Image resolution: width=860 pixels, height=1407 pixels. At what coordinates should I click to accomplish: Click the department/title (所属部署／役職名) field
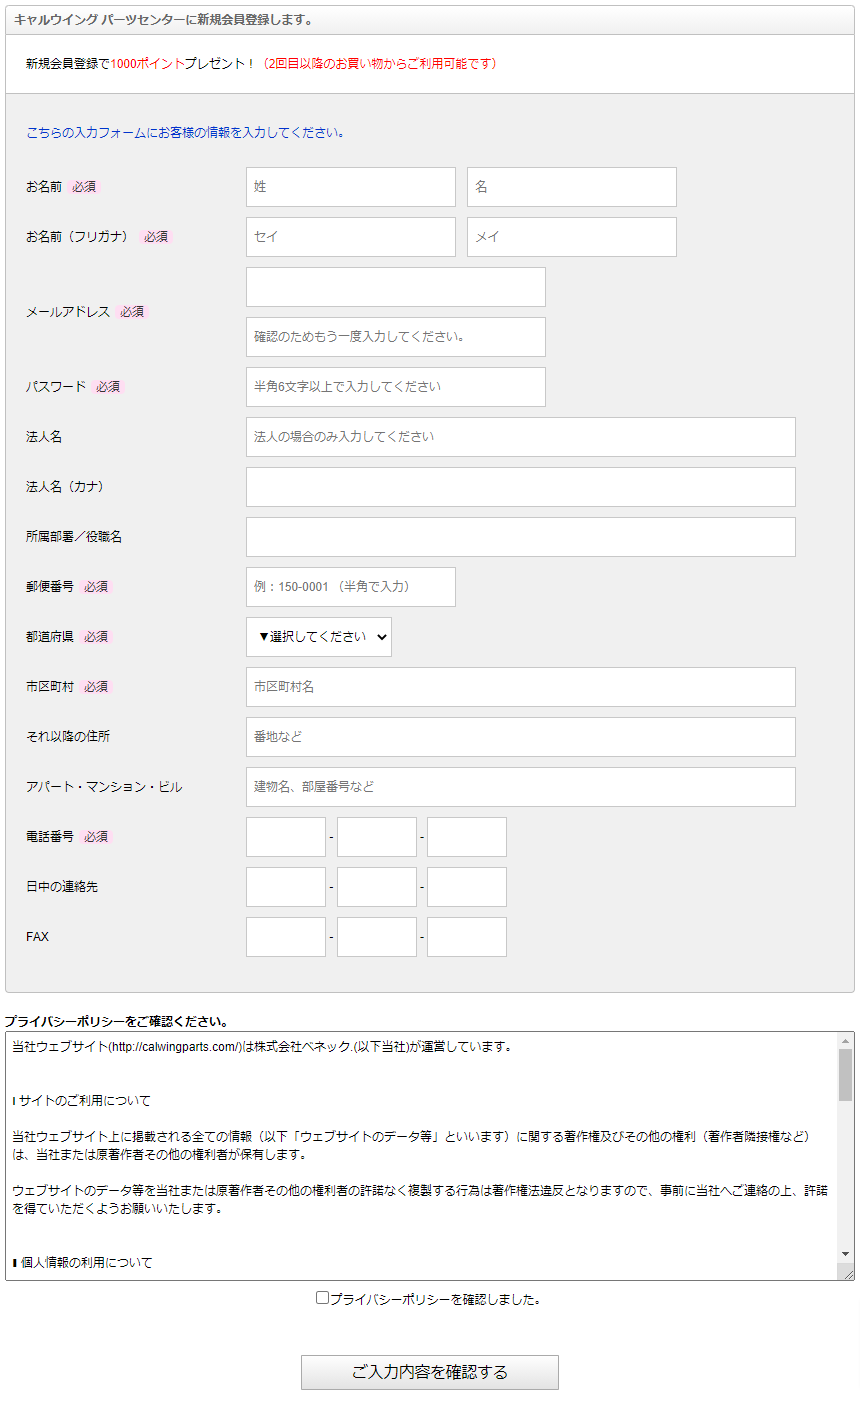pos(521,537)
